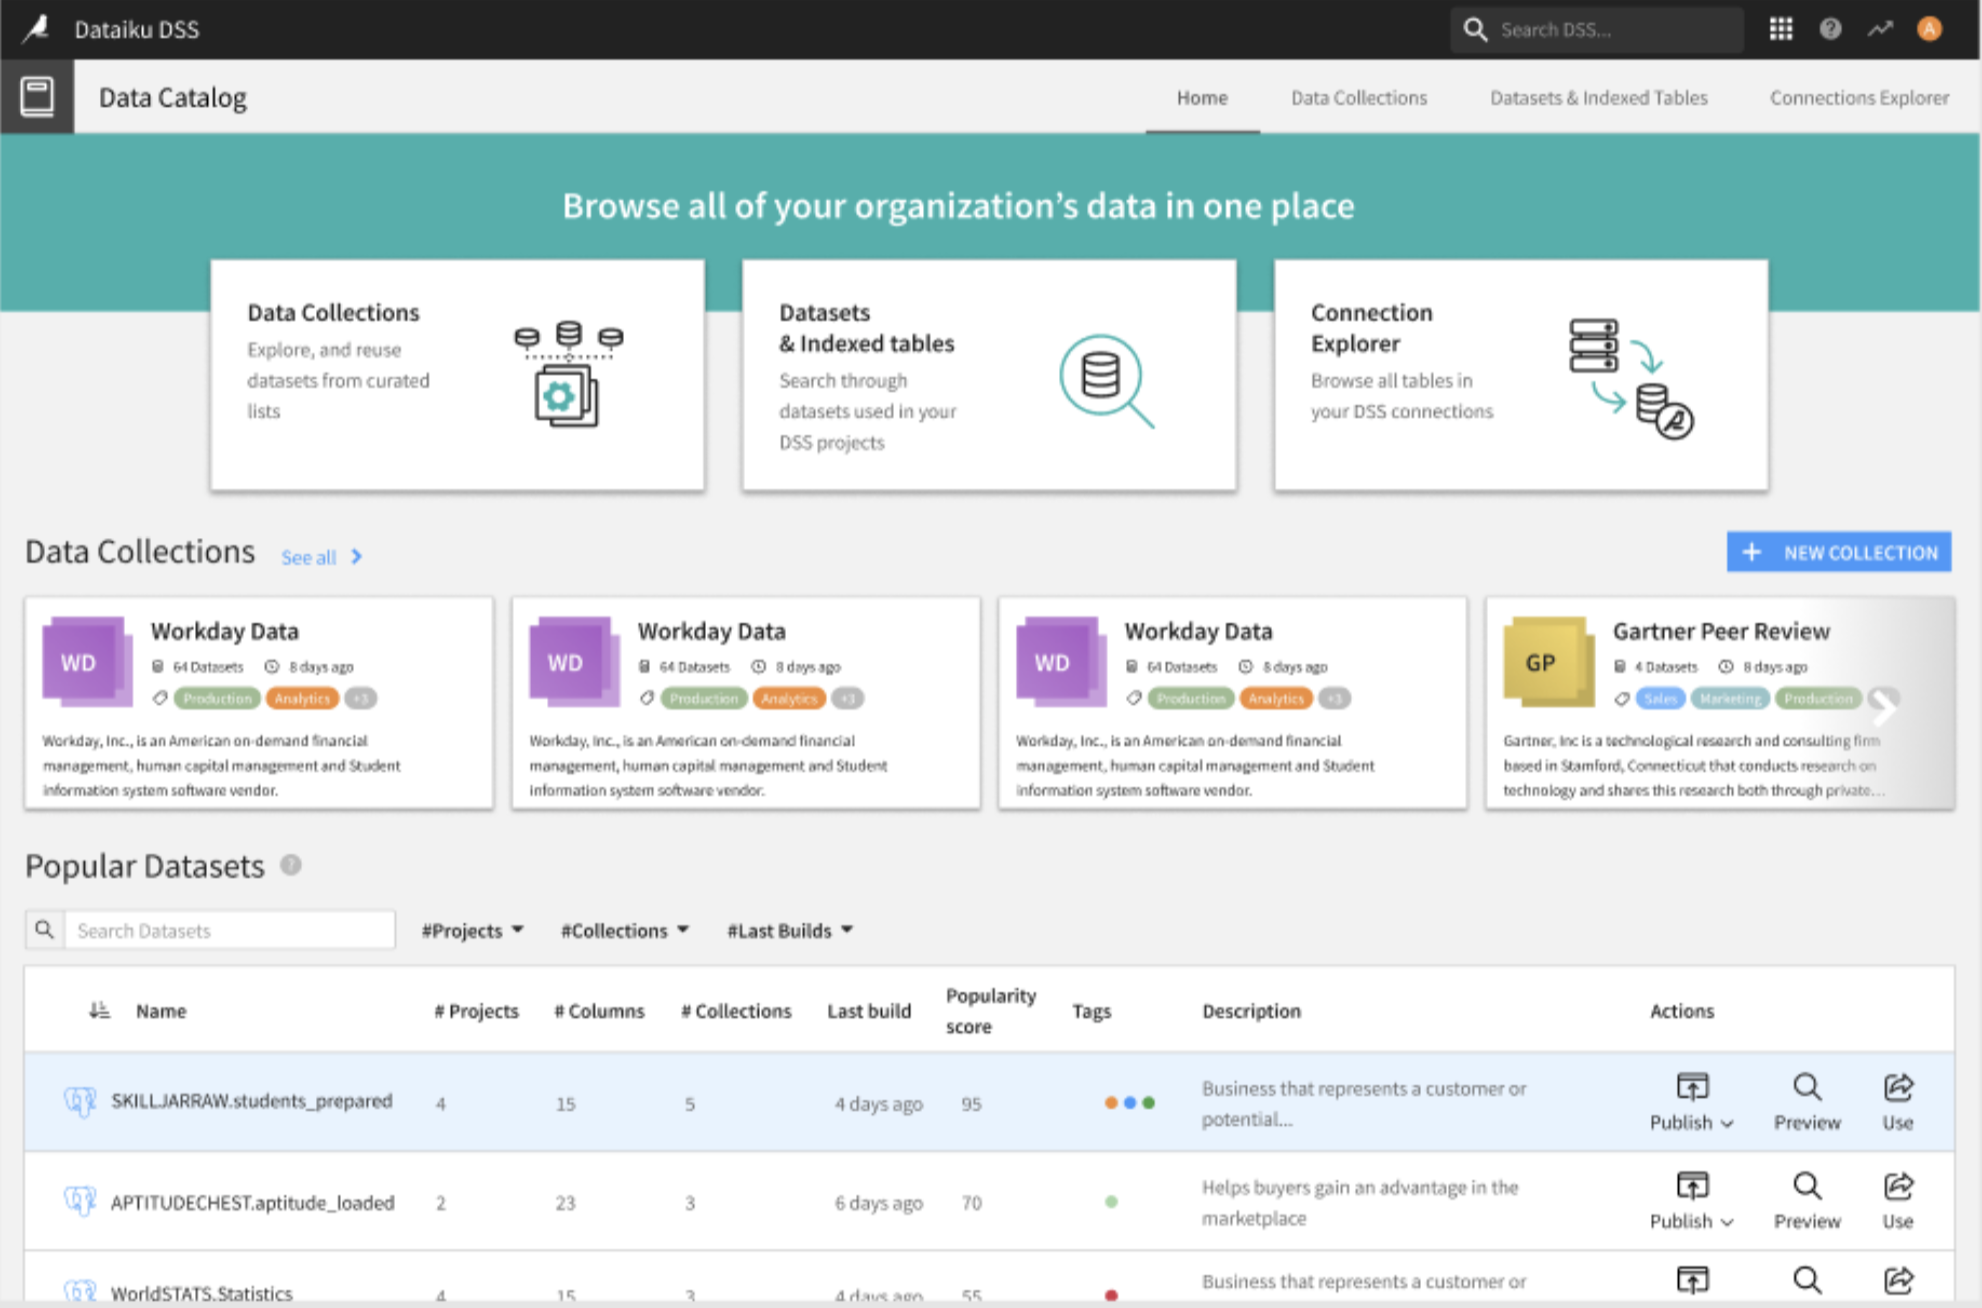This screenshot has height=1308, width=1982.
Task: Expand the #Projects filter dropdown
Action: tap(472, 930)
